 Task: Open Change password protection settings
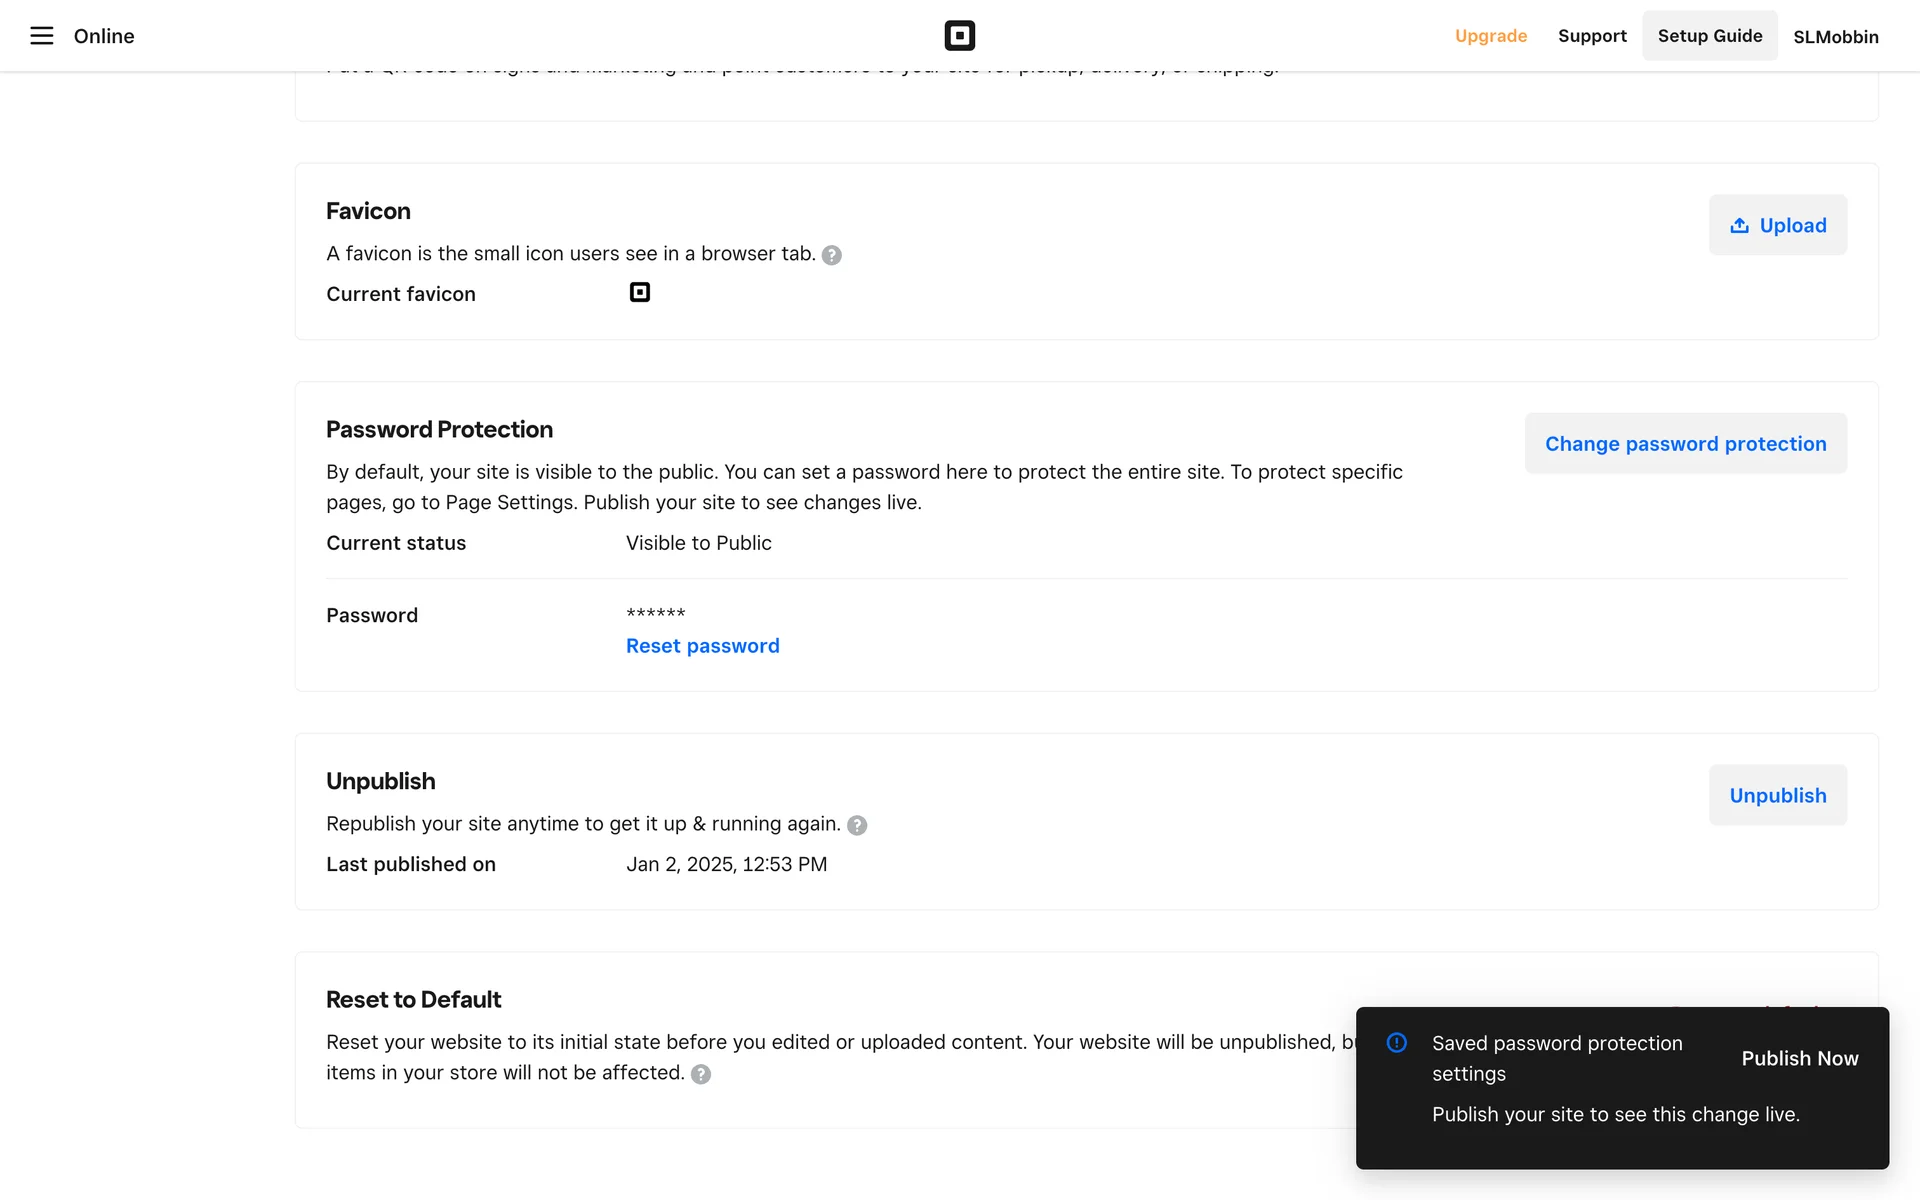pyautogui.click(x=1685, y=444)
